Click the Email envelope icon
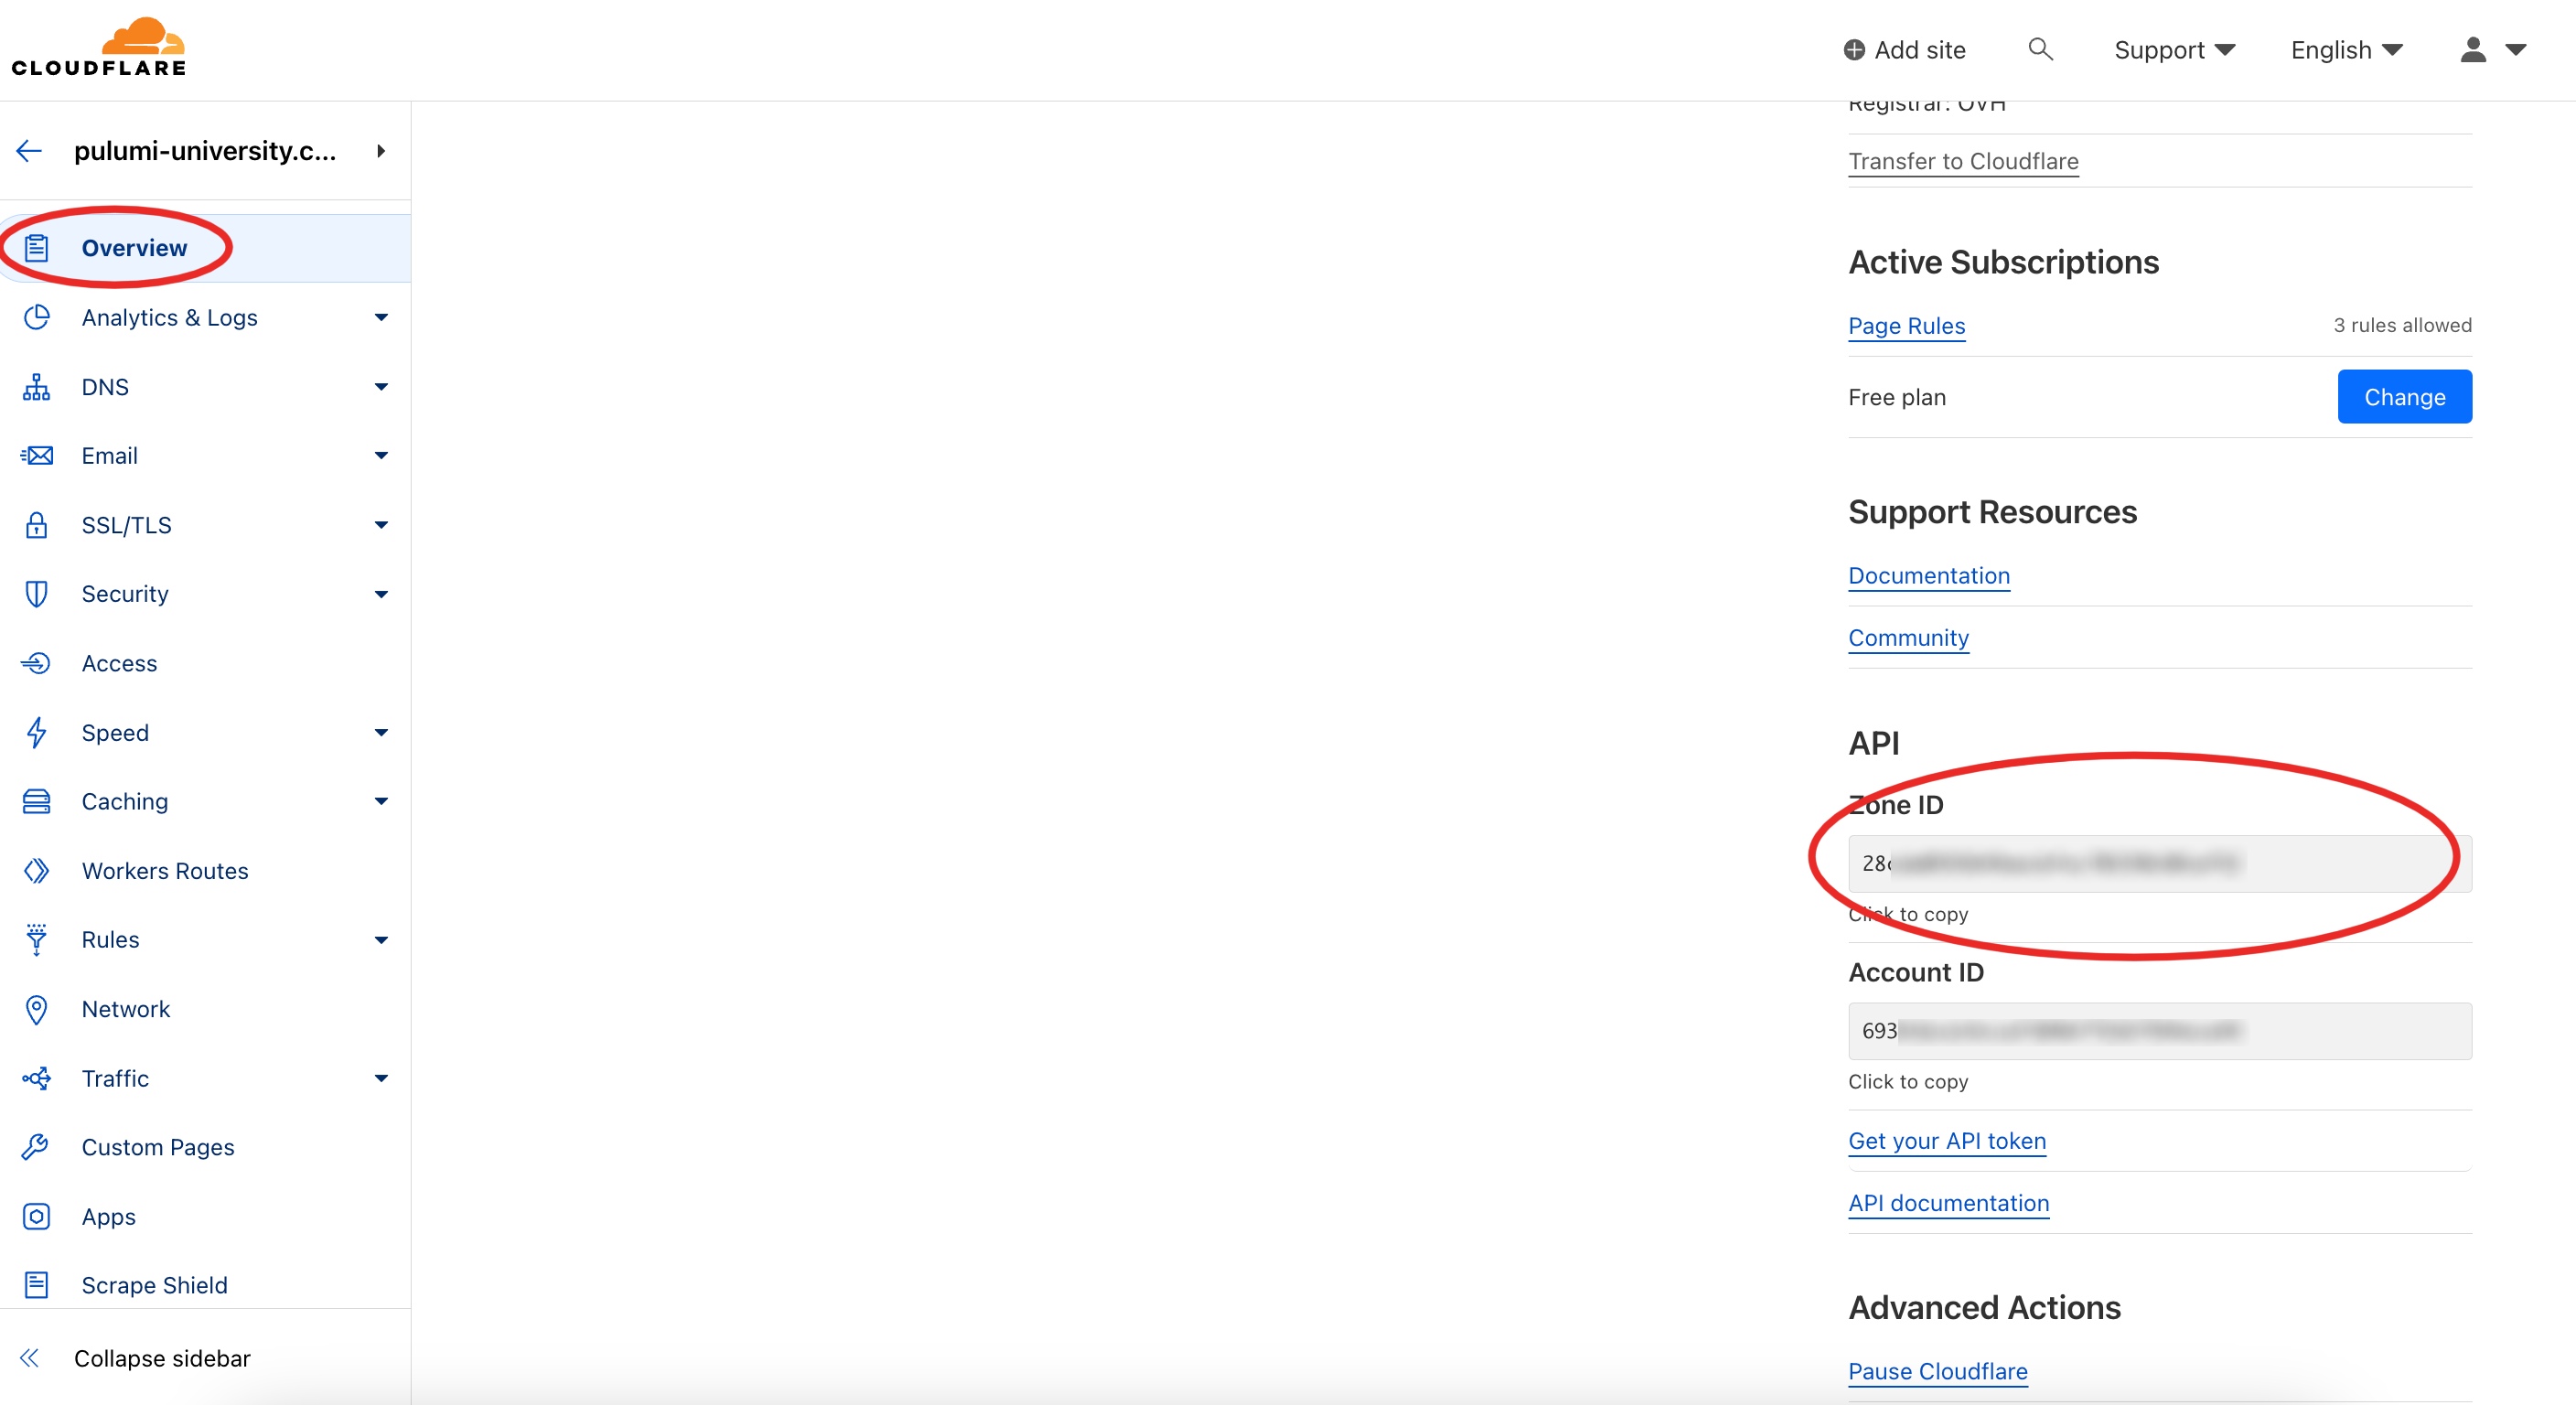 tap(37, 456)
